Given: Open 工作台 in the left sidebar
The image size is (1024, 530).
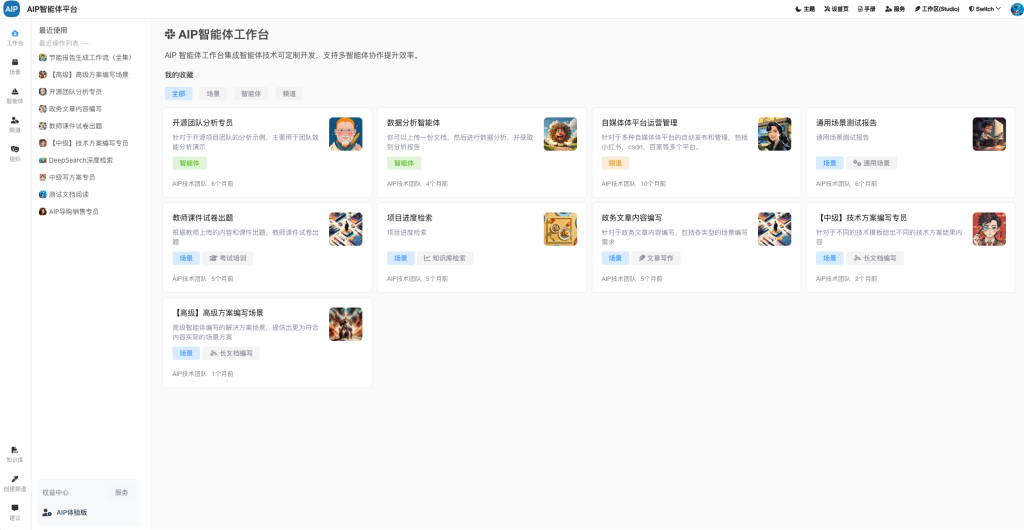Looking at the screenshot, I should pos(14,38).
